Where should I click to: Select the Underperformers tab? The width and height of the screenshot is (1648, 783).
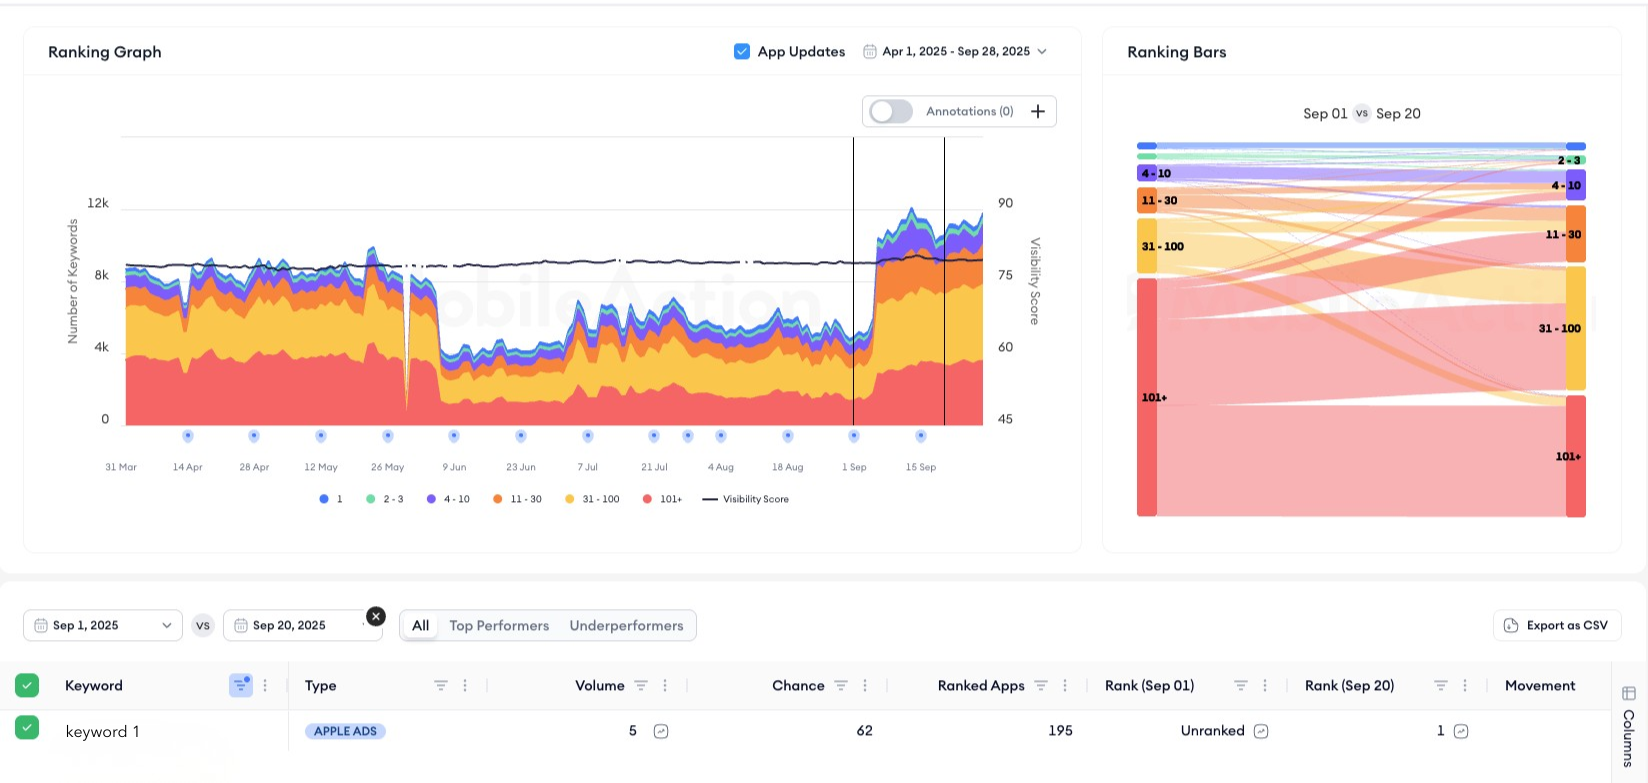pyautogui.click(x=626, y=625)
